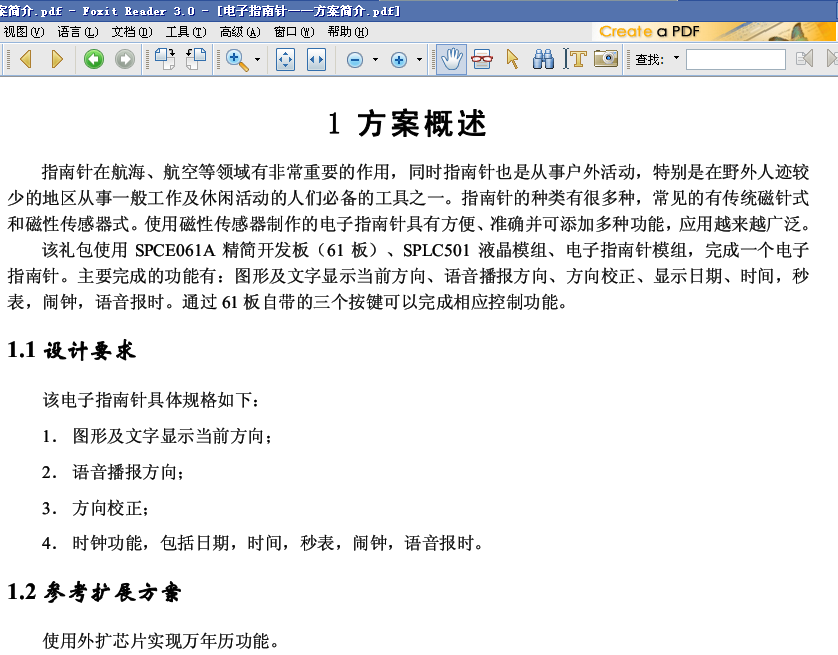This screenshot has width=838, height=655.
Task: Click list item 4 时钟功能
Action: pyautogui.click(x=263, y=543)
